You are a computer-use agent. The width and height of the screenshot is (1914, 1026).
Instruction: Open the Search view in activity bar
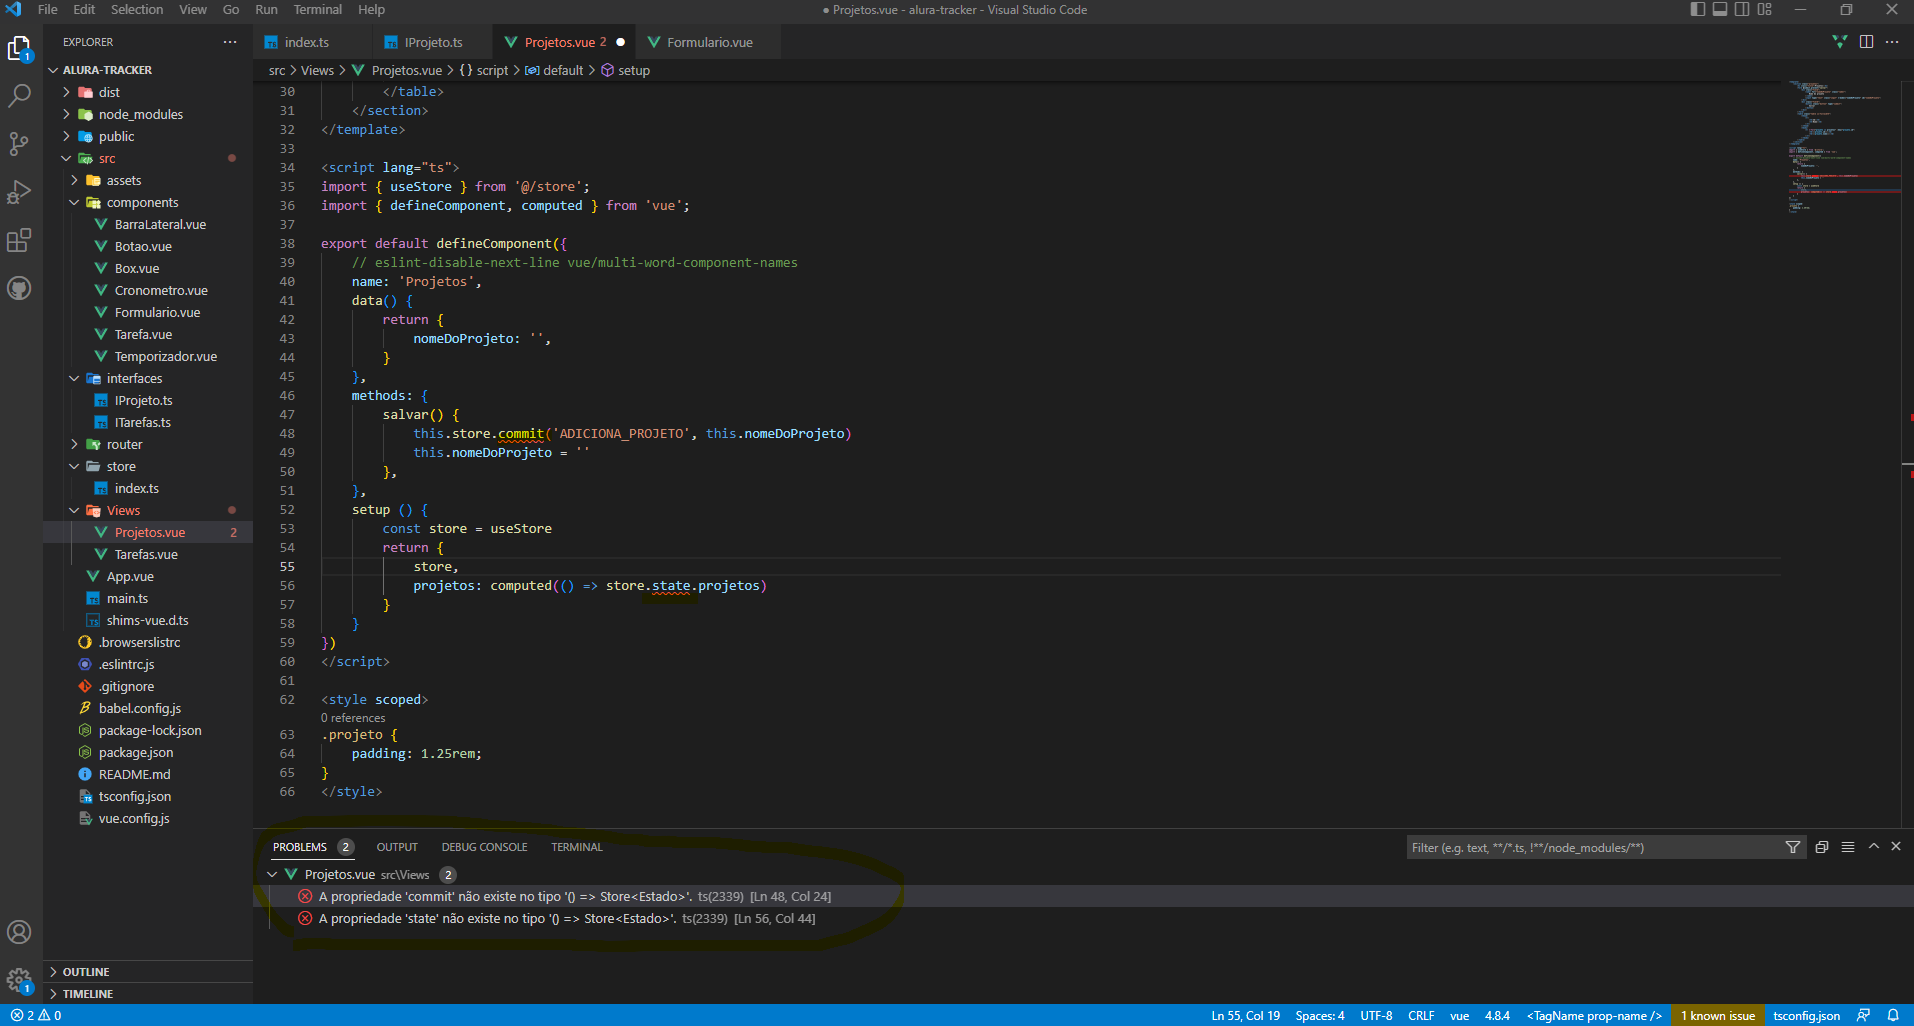coord(20,96)
